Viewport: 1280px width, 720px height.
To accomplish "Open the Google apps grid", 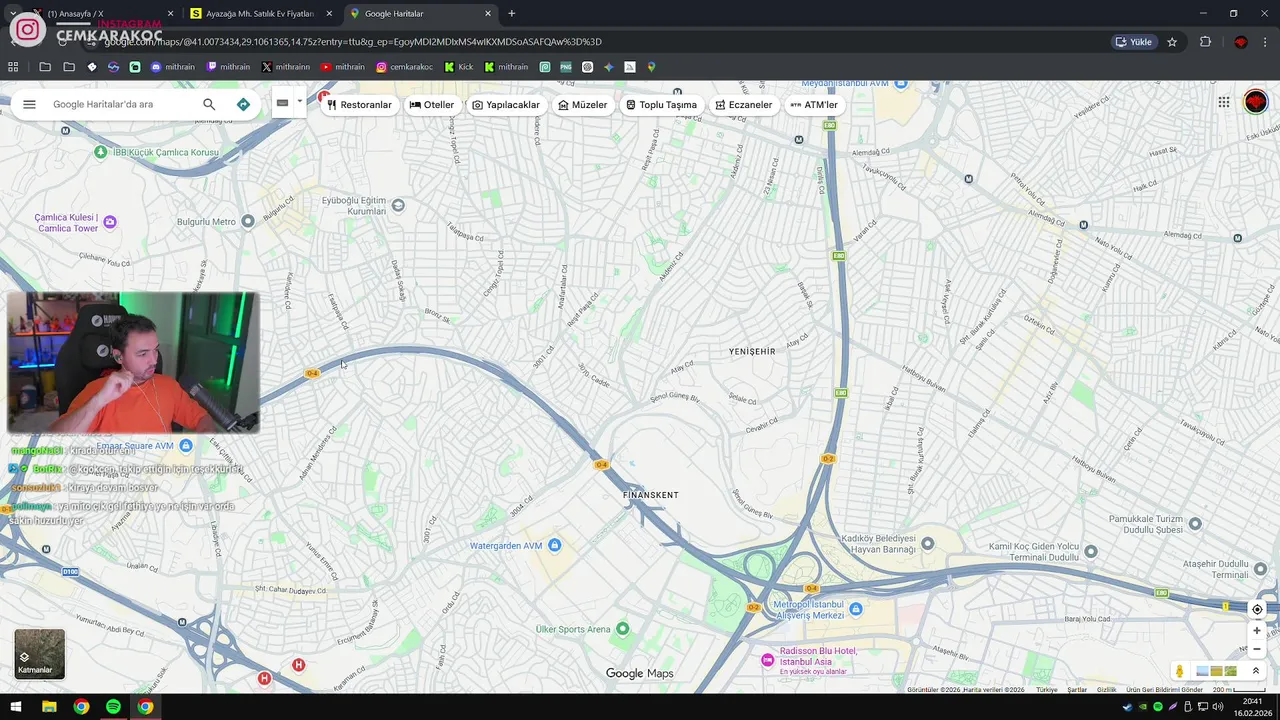I will pyautogui.click(x=1224, y=102).
